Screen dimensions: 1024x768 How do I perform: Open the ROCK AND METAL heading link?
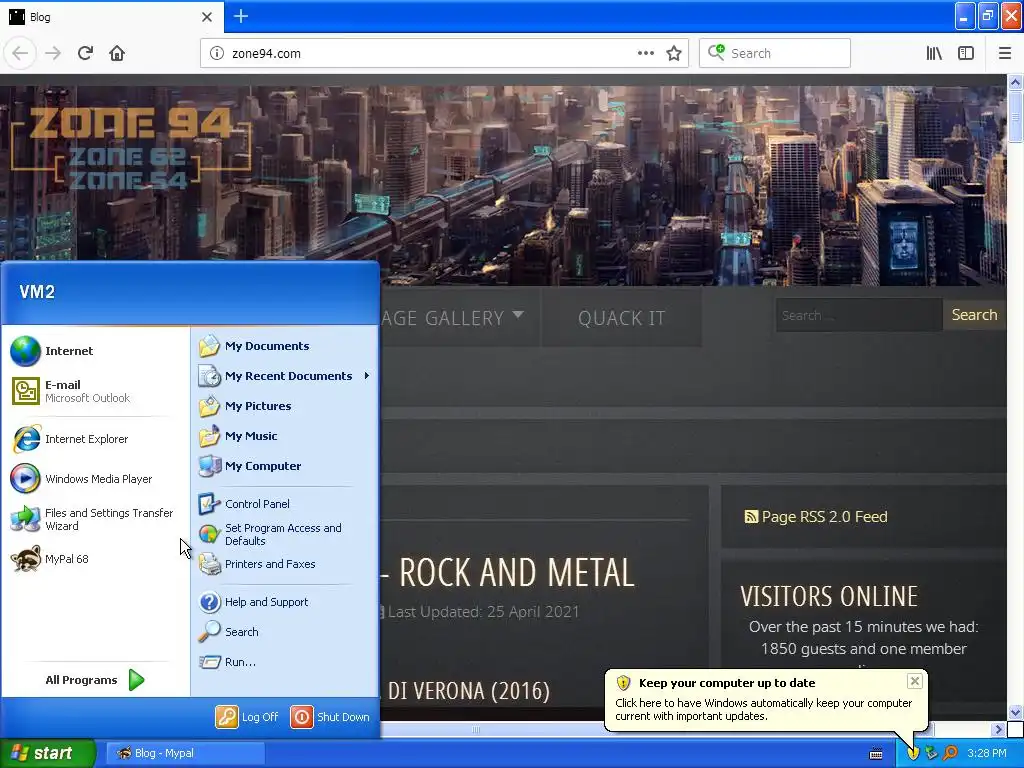pos(516,573)
